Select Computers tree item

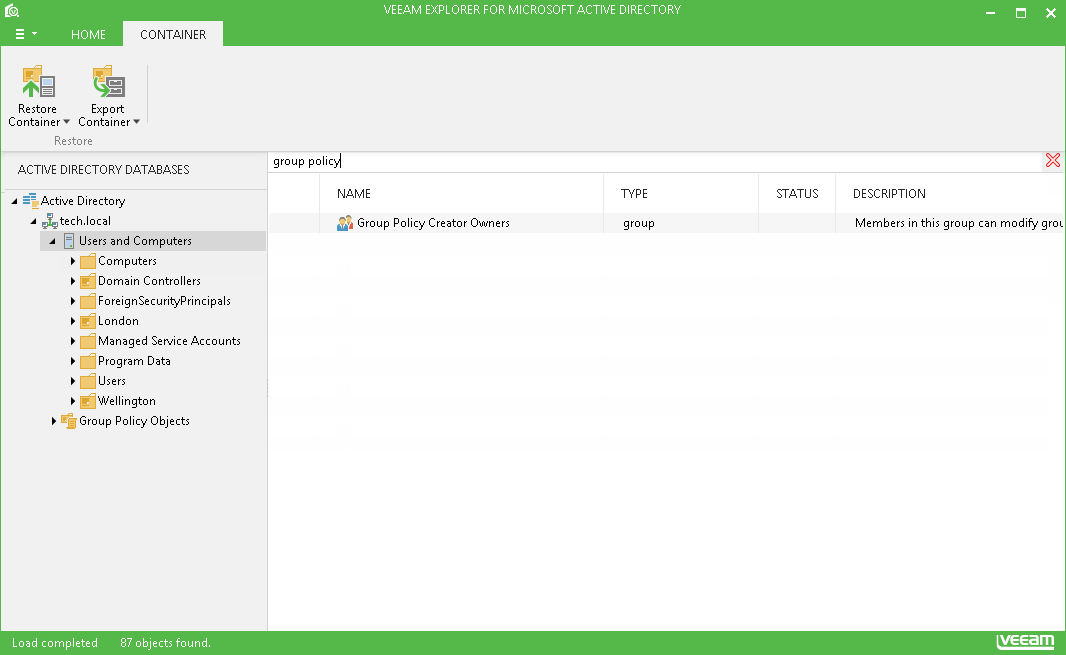point(127,261)
